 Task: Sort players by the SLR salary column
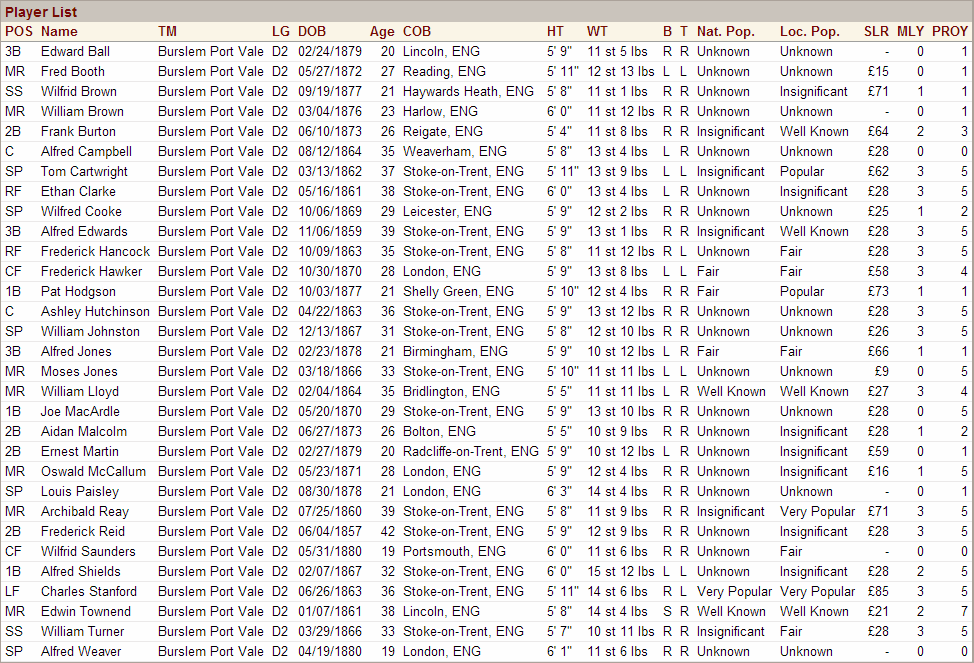pos(876,31)
